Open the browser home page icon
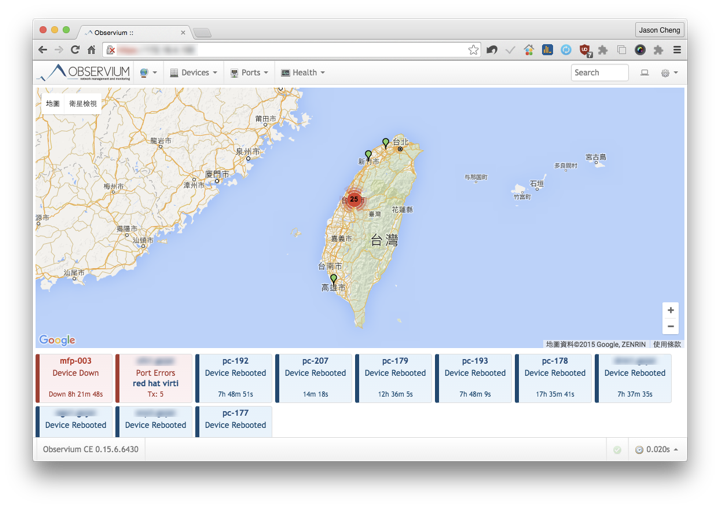This screenshot has width=720, height=508. [91, 50]
